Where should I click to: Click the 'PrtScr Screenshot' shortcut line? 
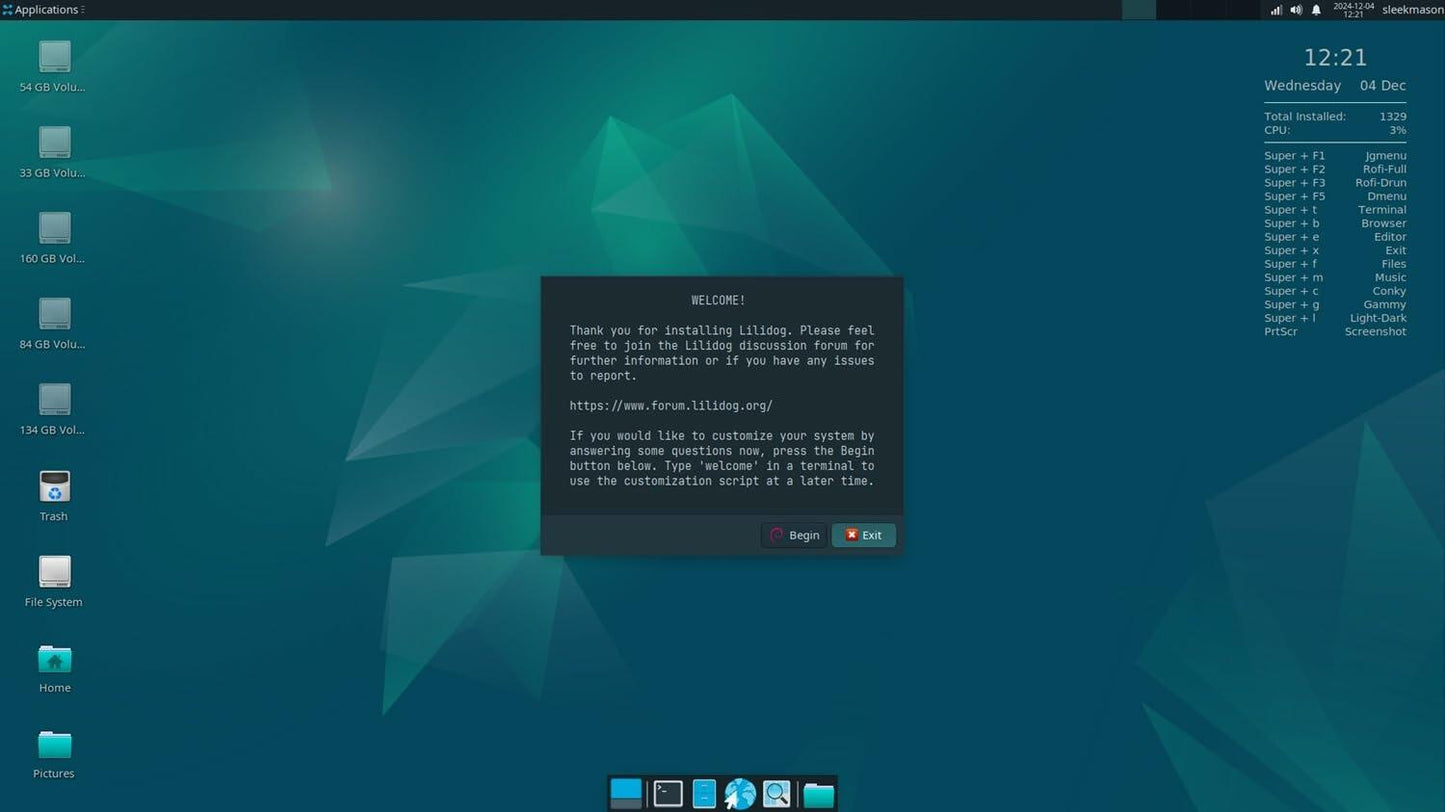(x=1335, y=331)
